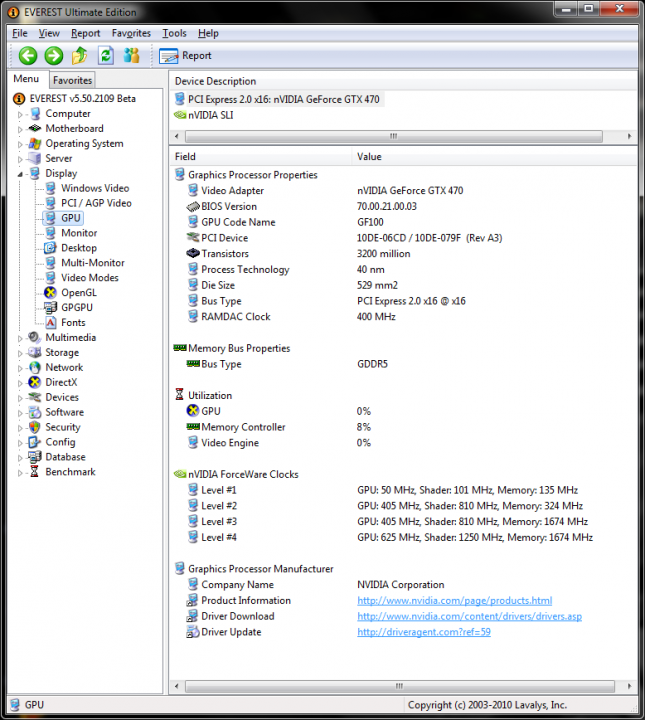
Task: Expand the Multimedia tree node
Action: click(x=20, y=338)
